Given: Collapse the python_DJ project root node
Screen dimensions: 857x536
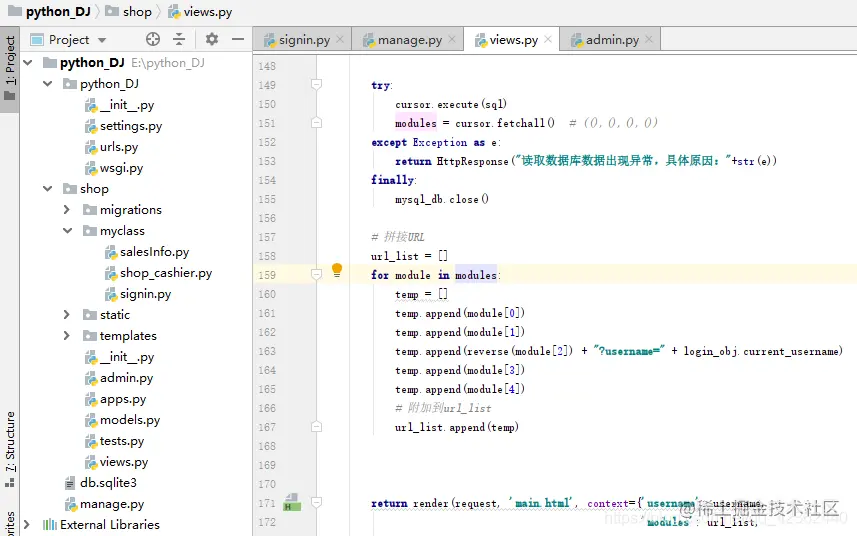Looking at the screenshot, I should pyautogui.click(x=28, y=63).
